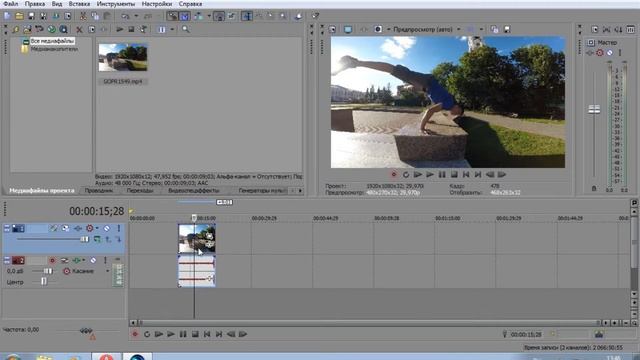Switch to the 'Генераторы мульт' tab
Image resolution: width=640 pixels, height=360 pixels.
[262, 191]
